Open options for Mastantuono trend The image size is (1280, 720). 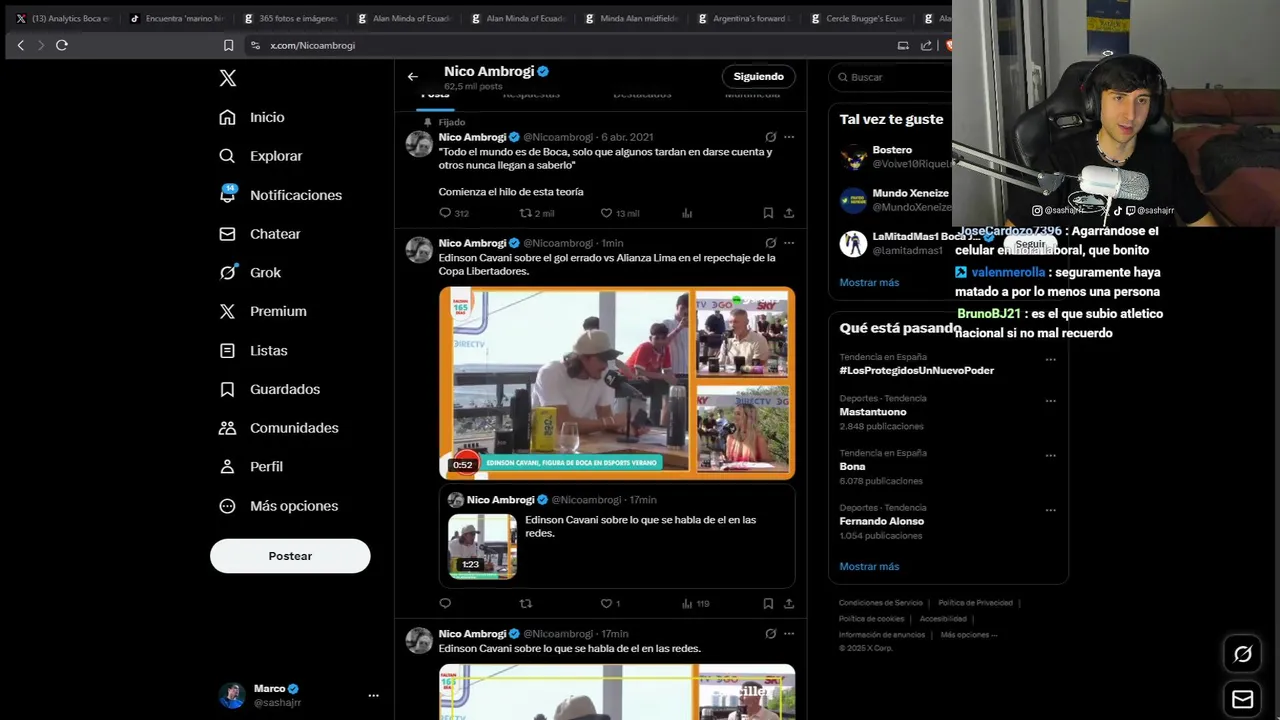coord(1050,401)
